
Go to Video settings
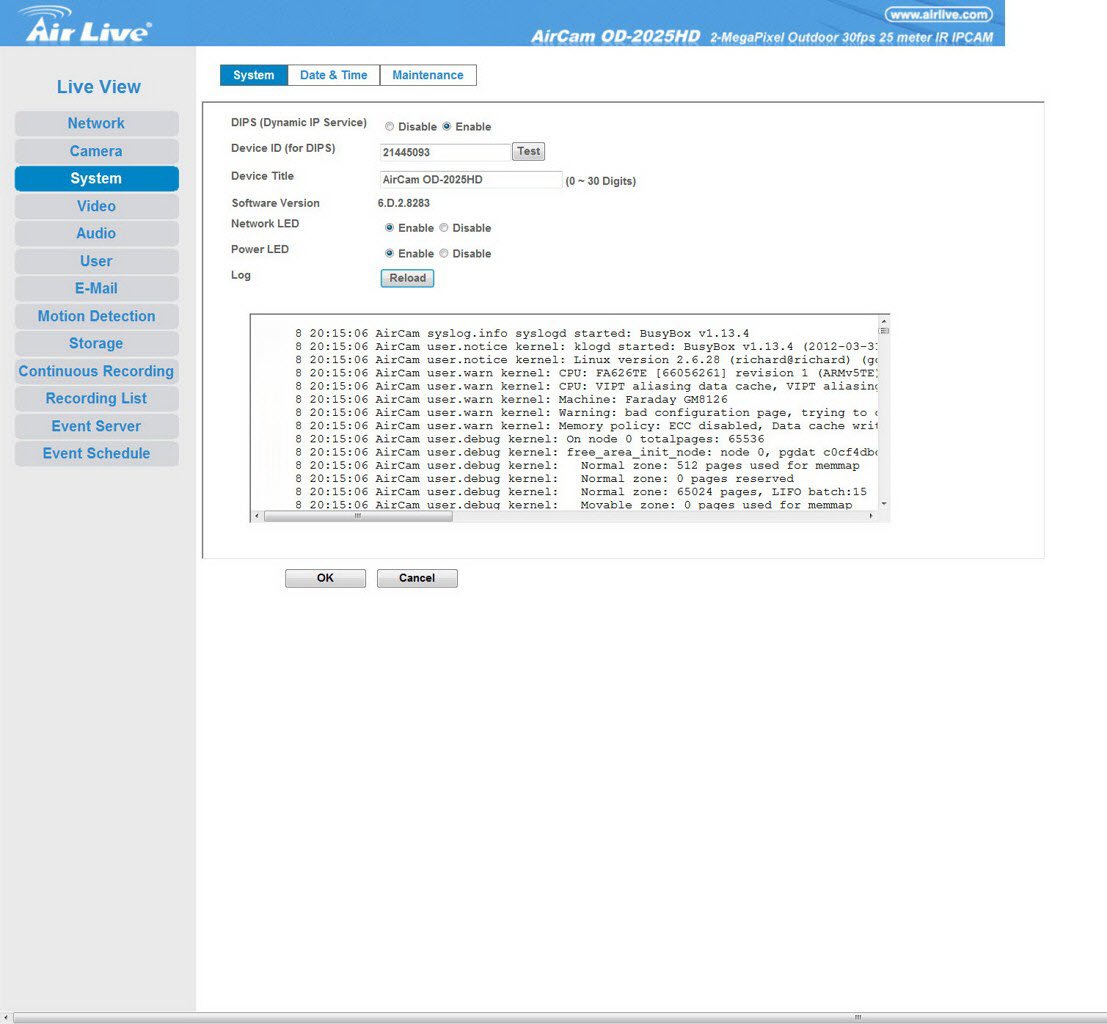click(x=97, y=206)
